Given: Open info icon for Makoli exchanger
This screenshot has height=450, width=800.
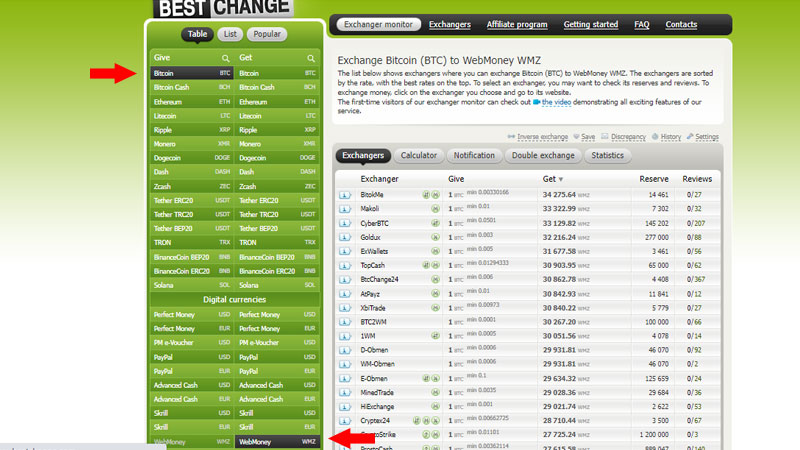Looking at the screenshot, I should tap(345, 209).
